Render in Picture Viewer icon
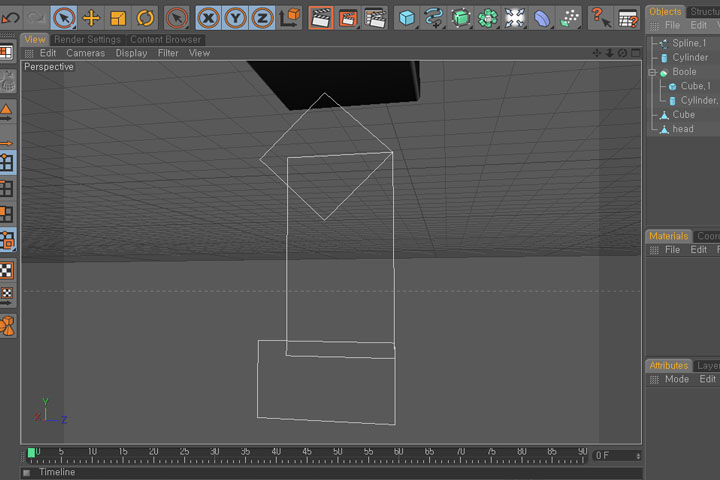Viewport: 720px width, 480px height. coord(348,18)
